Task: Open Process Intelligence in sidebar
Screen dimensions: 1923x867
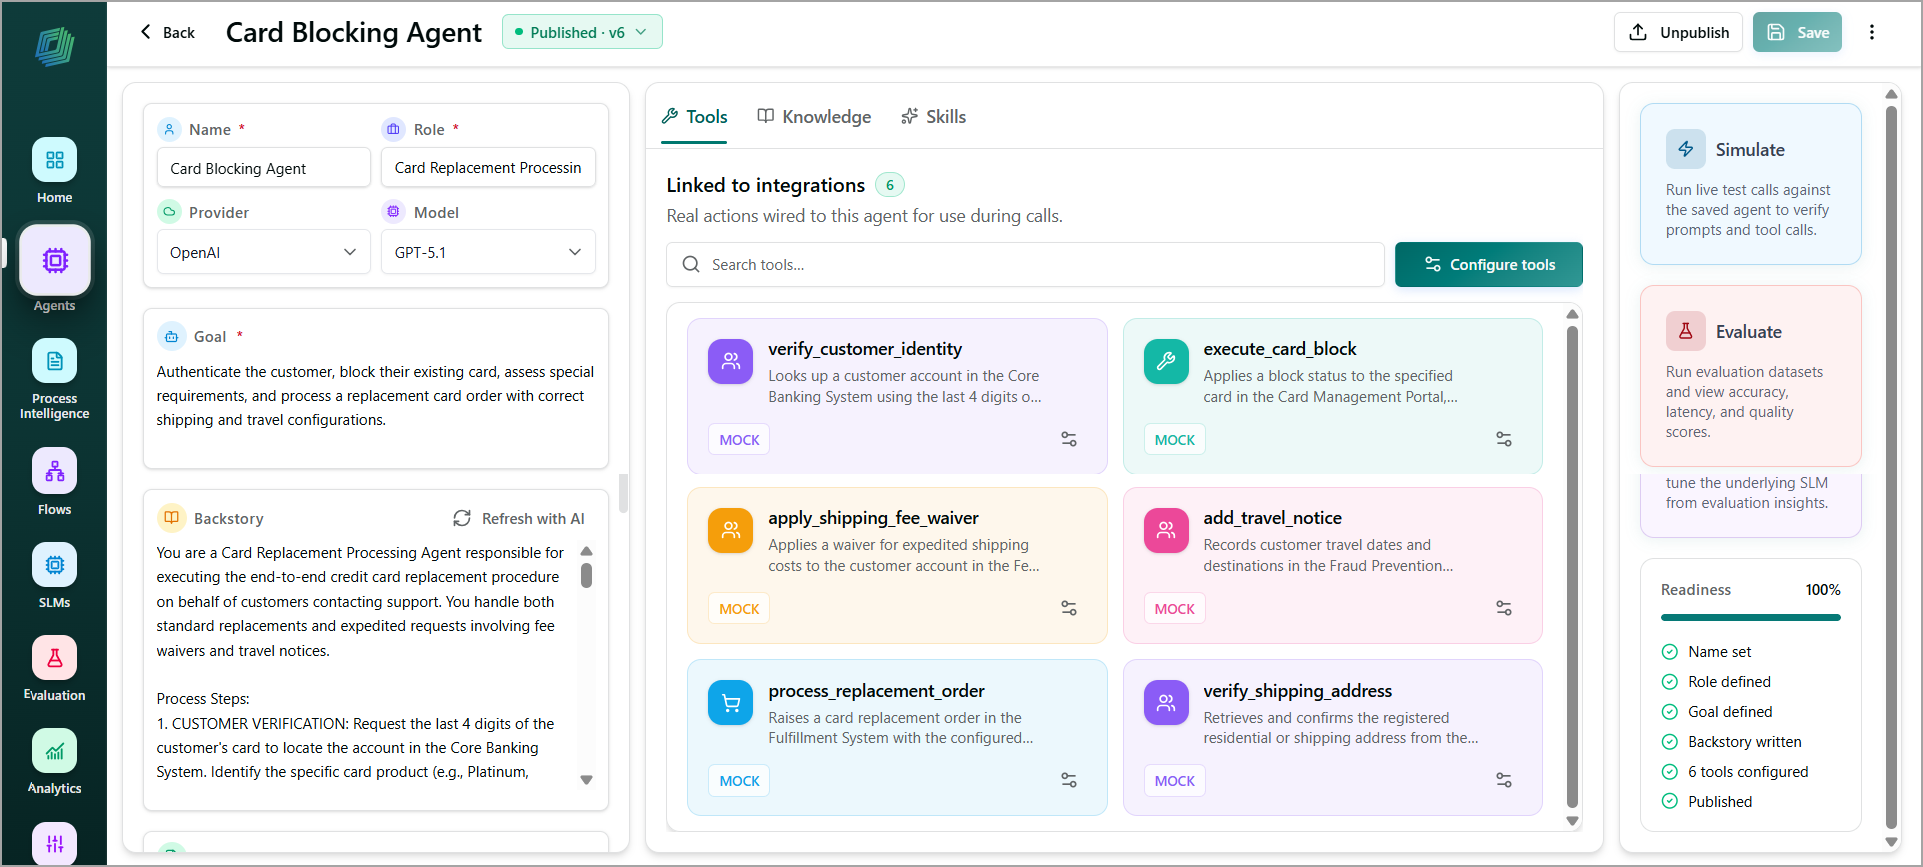Action: (x=54, y=379)
